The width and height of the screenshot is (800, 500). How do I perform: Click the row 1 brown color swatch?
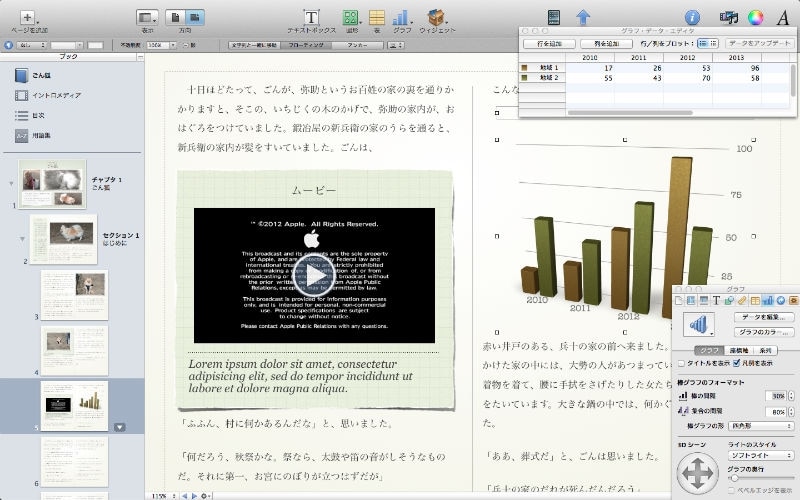tap(524, 67)
